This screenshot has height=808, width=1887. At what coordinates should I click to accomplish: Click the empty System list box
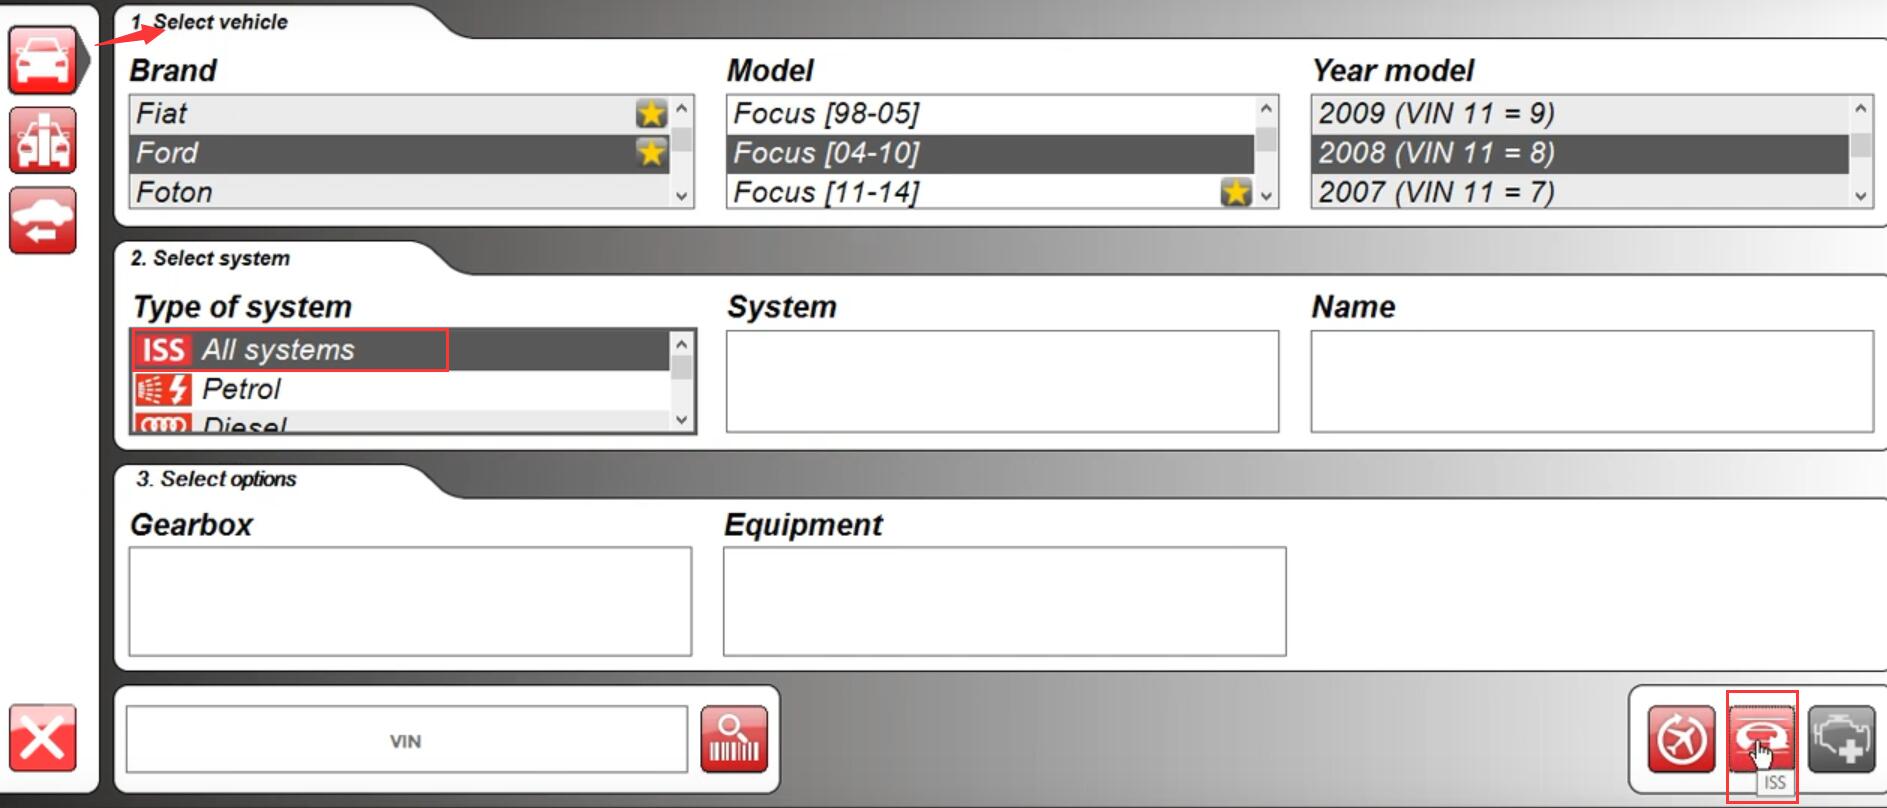tap(1002, 381)
